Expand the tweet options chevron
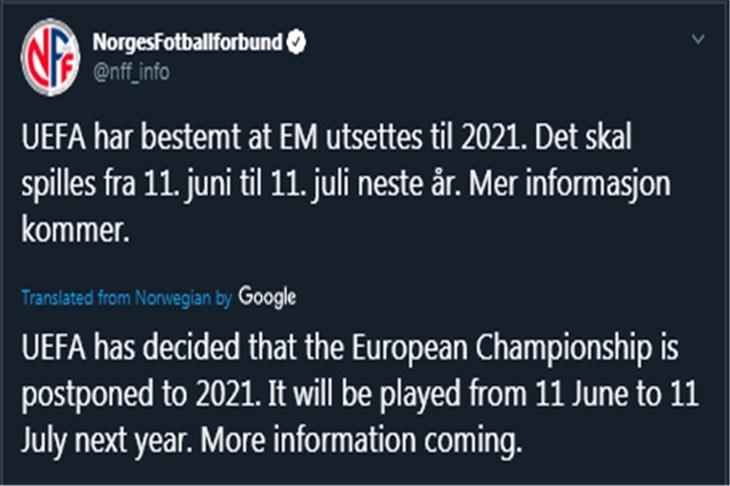Image resolution: width=730 pixels, height=486 pixels. pos(697,39)
